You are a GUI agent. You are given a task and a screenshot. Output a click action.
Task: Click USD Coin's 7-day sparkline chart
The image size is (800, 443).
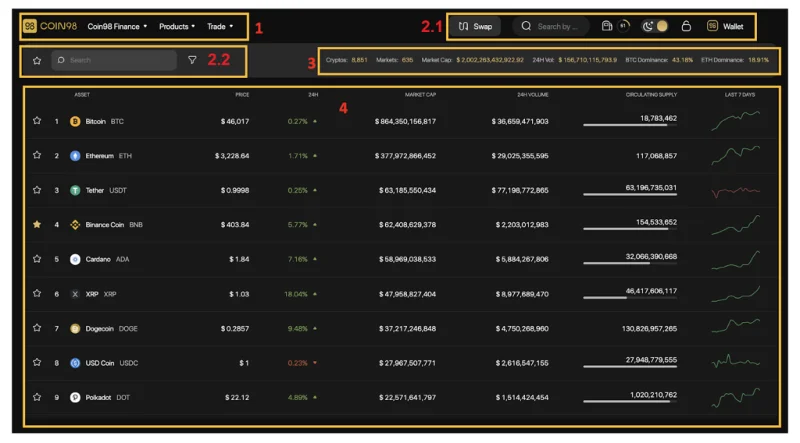735,361
